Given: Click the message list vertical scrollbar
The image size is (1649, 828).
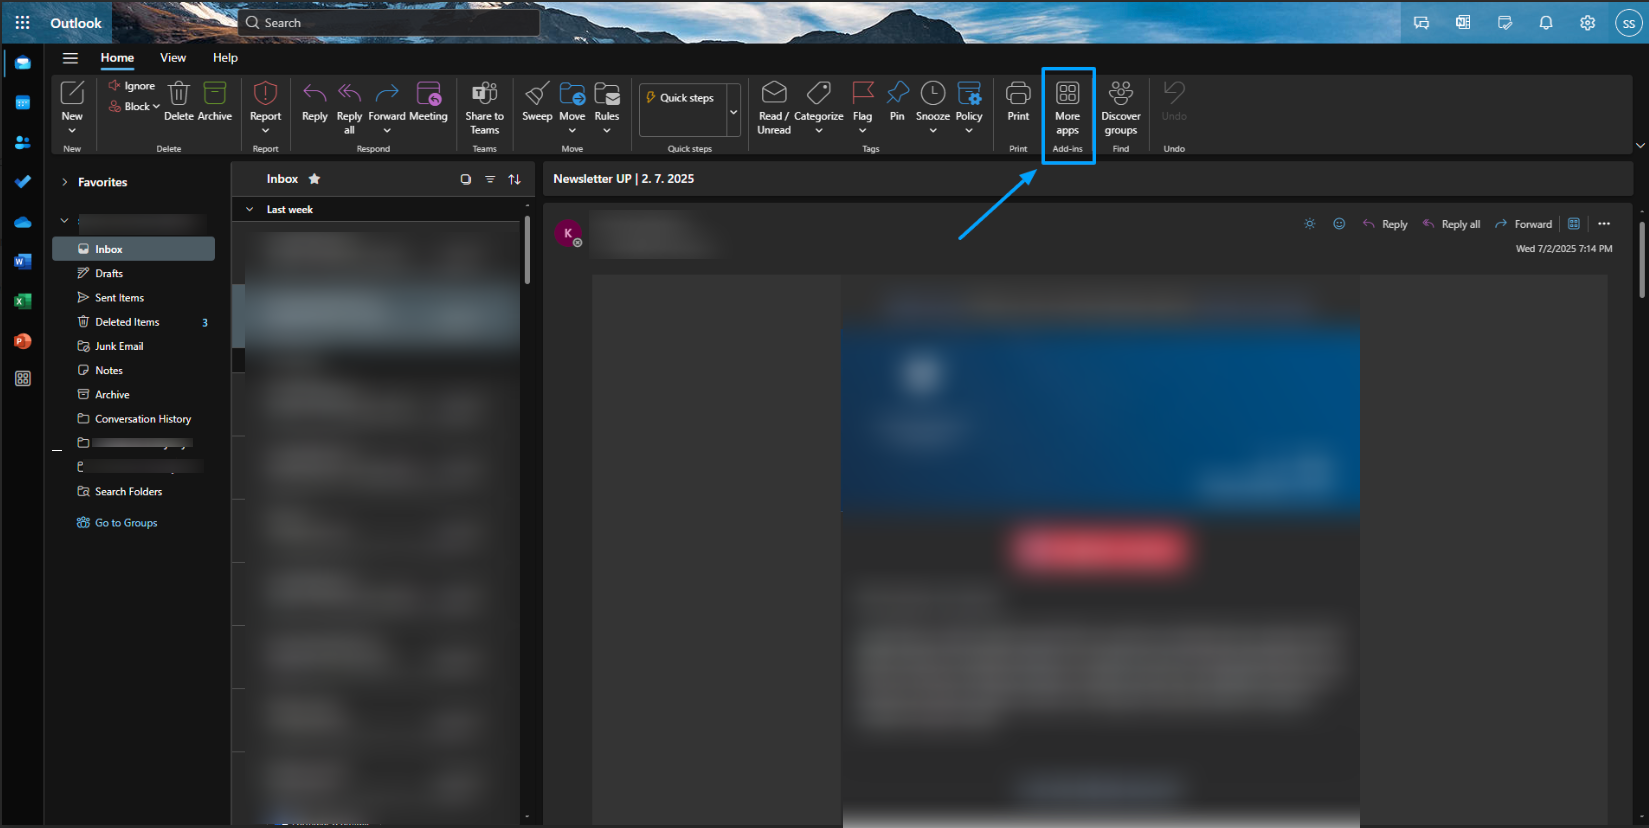Looking at the screenshot, I should click(526, 250).
